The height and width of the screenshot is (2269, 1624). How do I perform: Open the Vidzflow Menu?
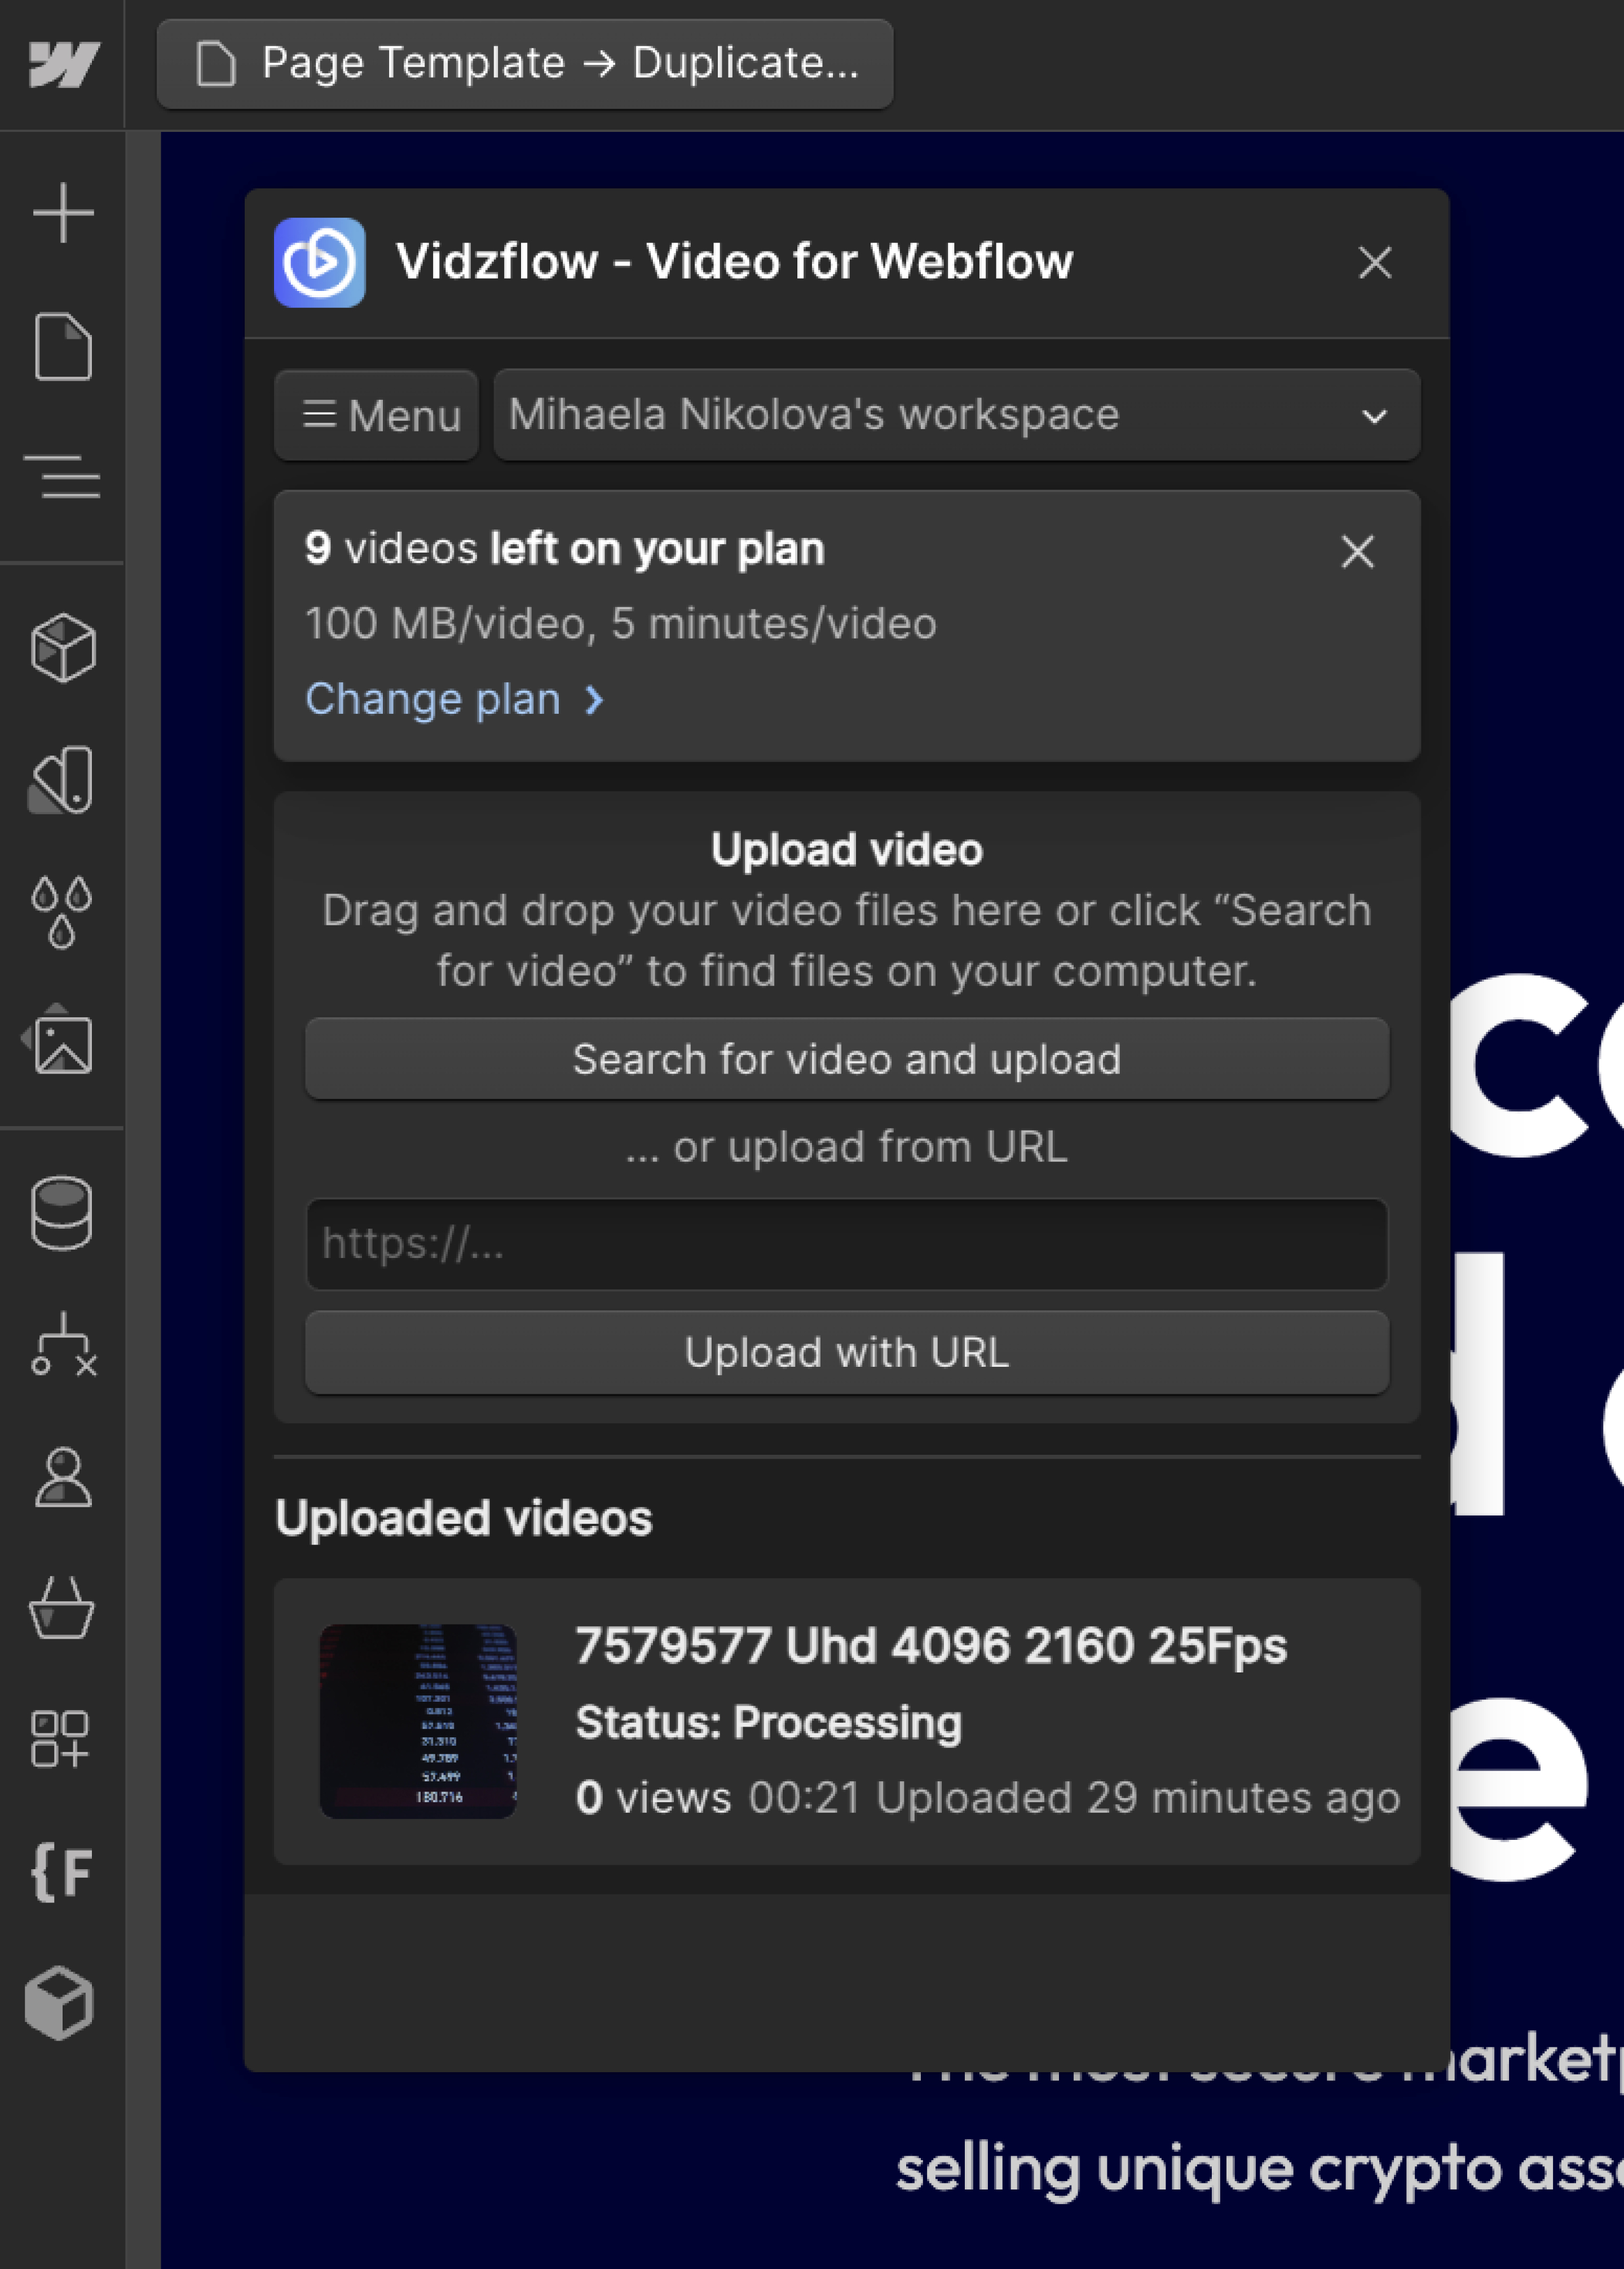click(377, 415)
